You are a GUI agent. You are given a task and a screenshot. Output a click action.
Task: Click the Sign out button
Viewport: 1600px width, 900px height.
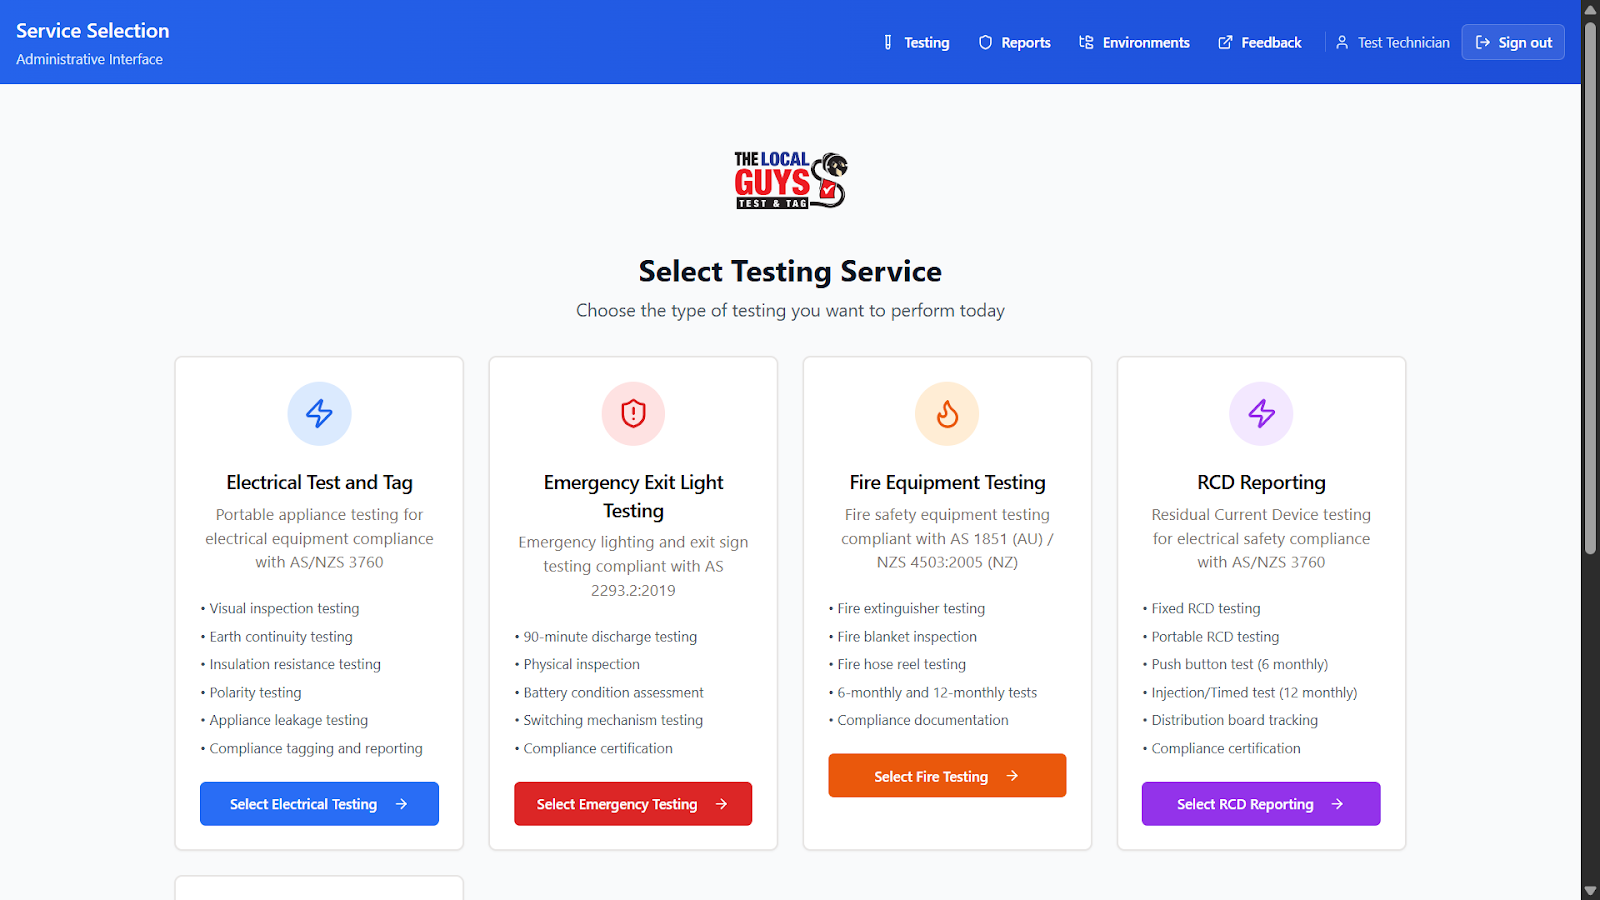pos(1513,42)
